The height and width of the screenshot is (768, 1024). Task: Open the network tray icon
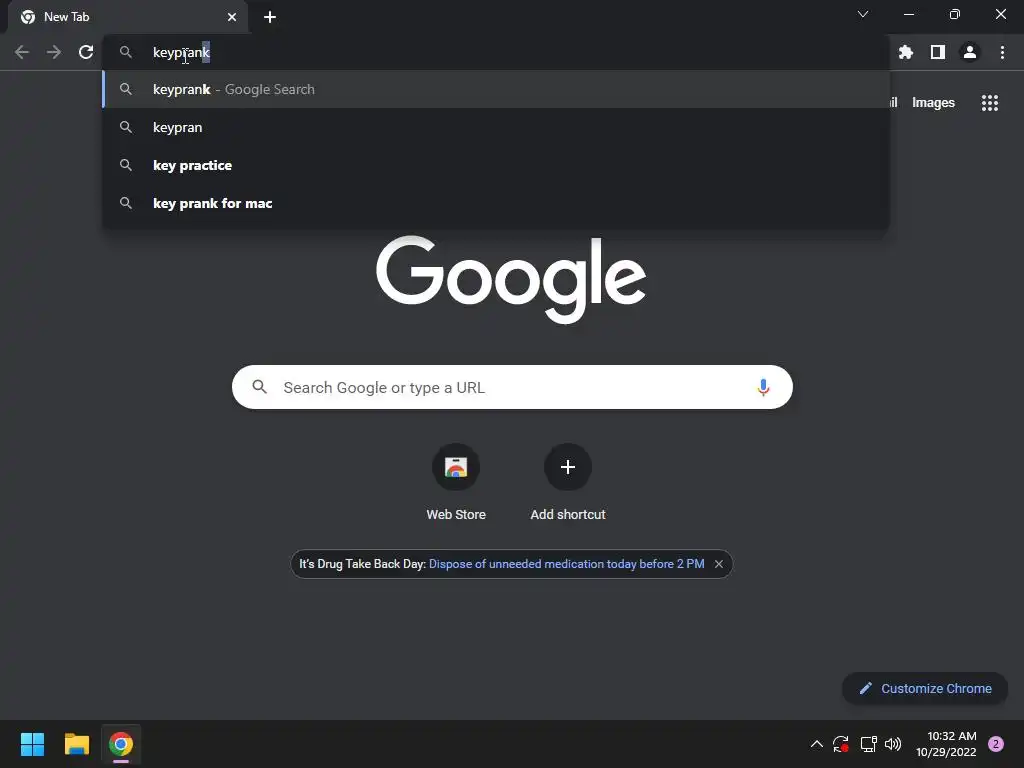(868, 744)
